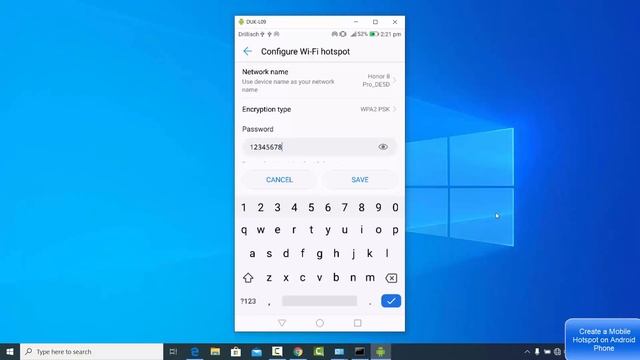Tap the Android recent apps square
This screenshot has height=360, width=640.
pyautogui.click(x=358, y=323)
